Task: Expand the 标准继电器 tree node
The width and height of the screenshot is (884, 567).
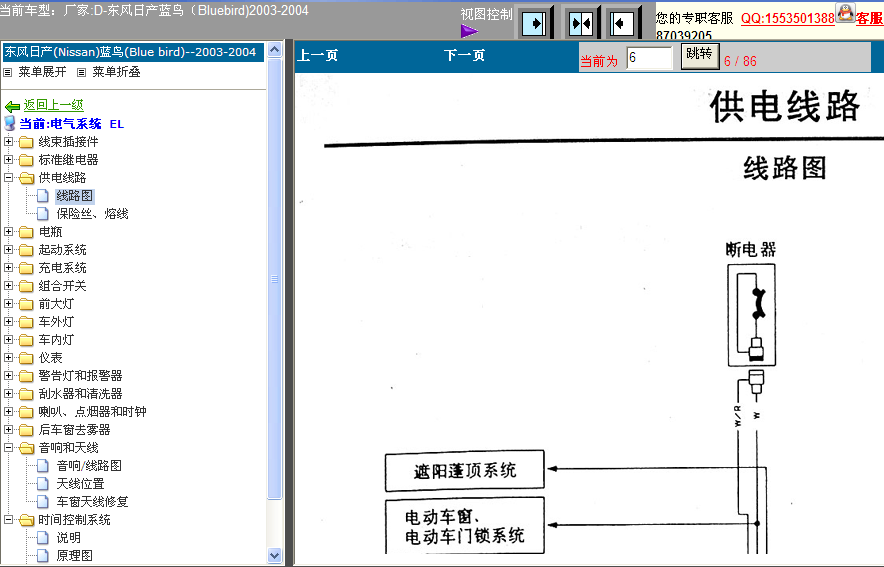Action: [8, 160]
